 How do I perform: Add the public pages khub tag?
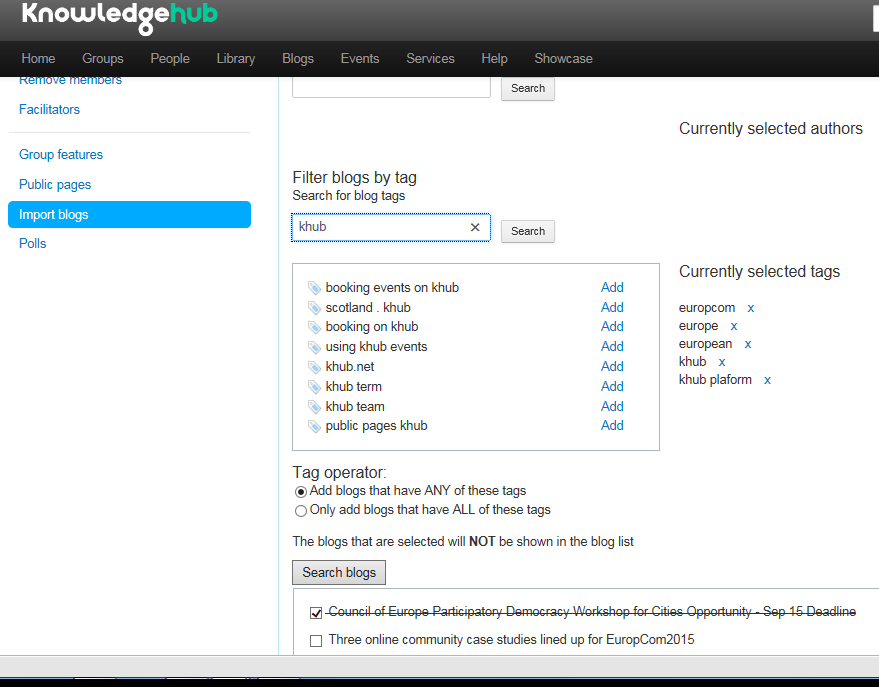612,426
